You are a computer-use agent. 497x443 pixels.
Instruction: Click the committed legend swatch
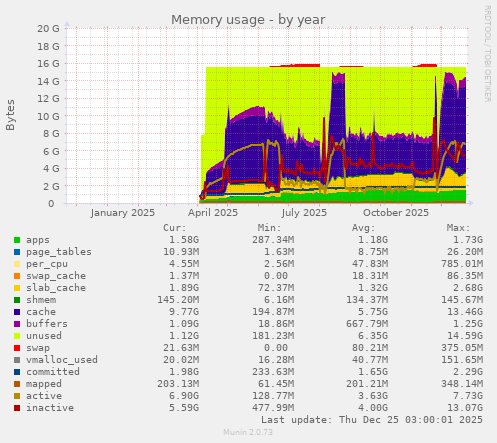[17, 372]
